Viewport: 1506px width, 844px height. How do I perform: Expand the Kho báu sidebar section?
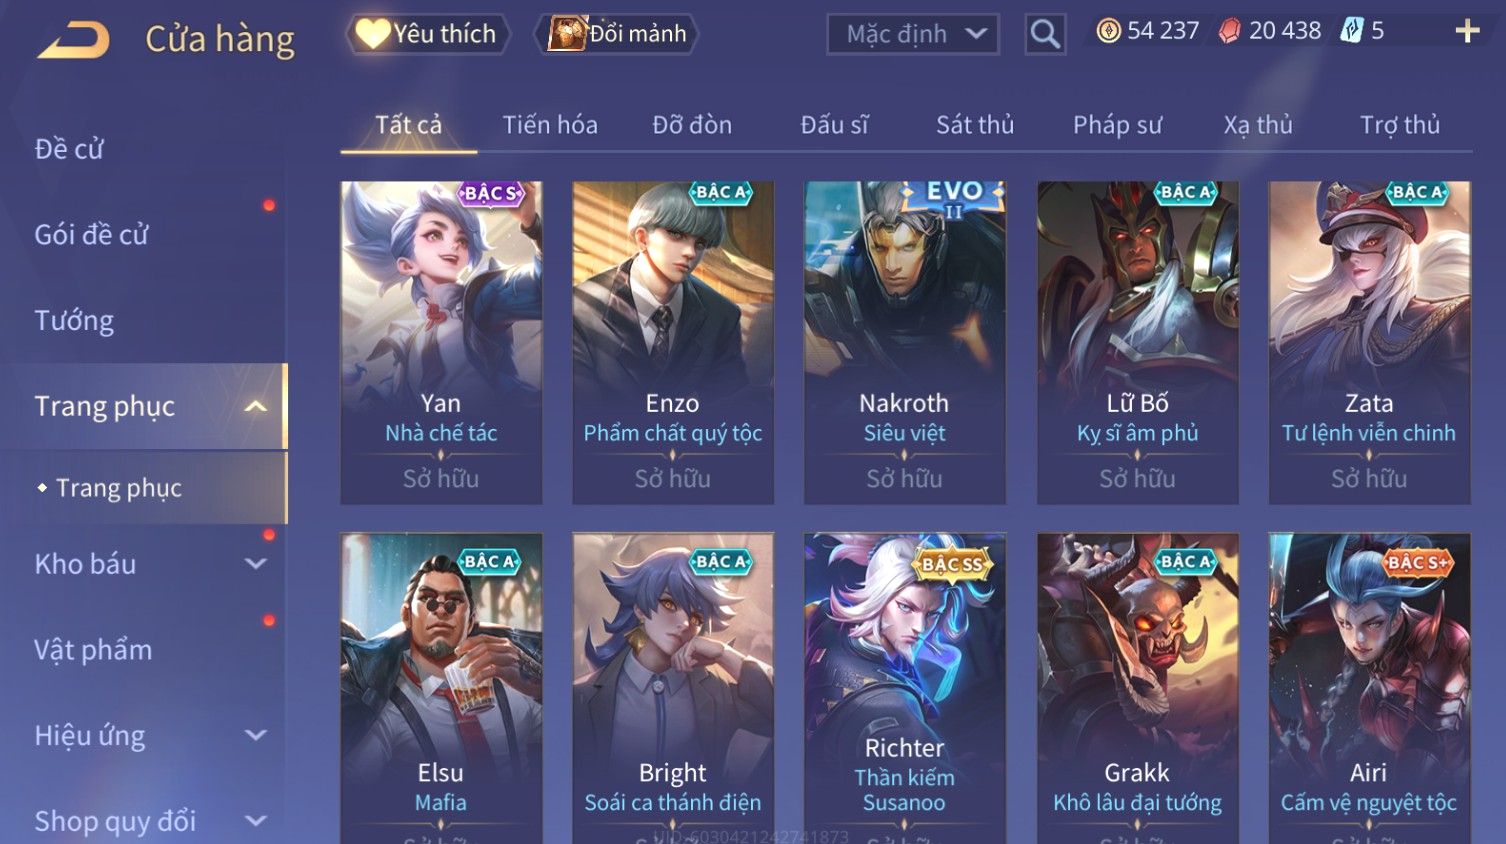(255, 564)
